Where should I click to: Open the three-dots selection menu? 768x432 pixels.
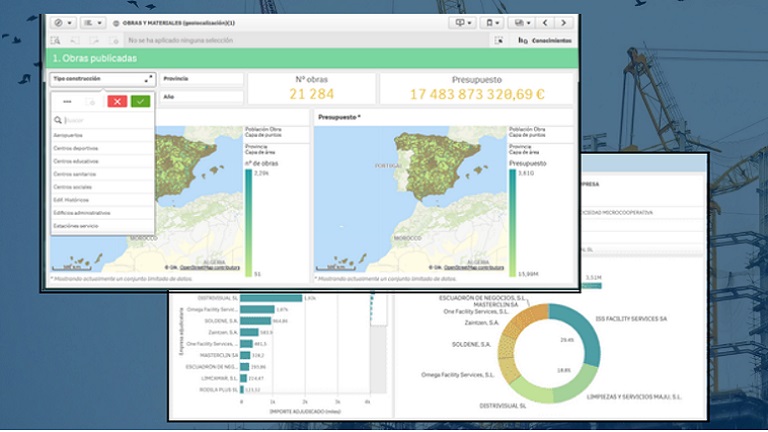[67, 101]
